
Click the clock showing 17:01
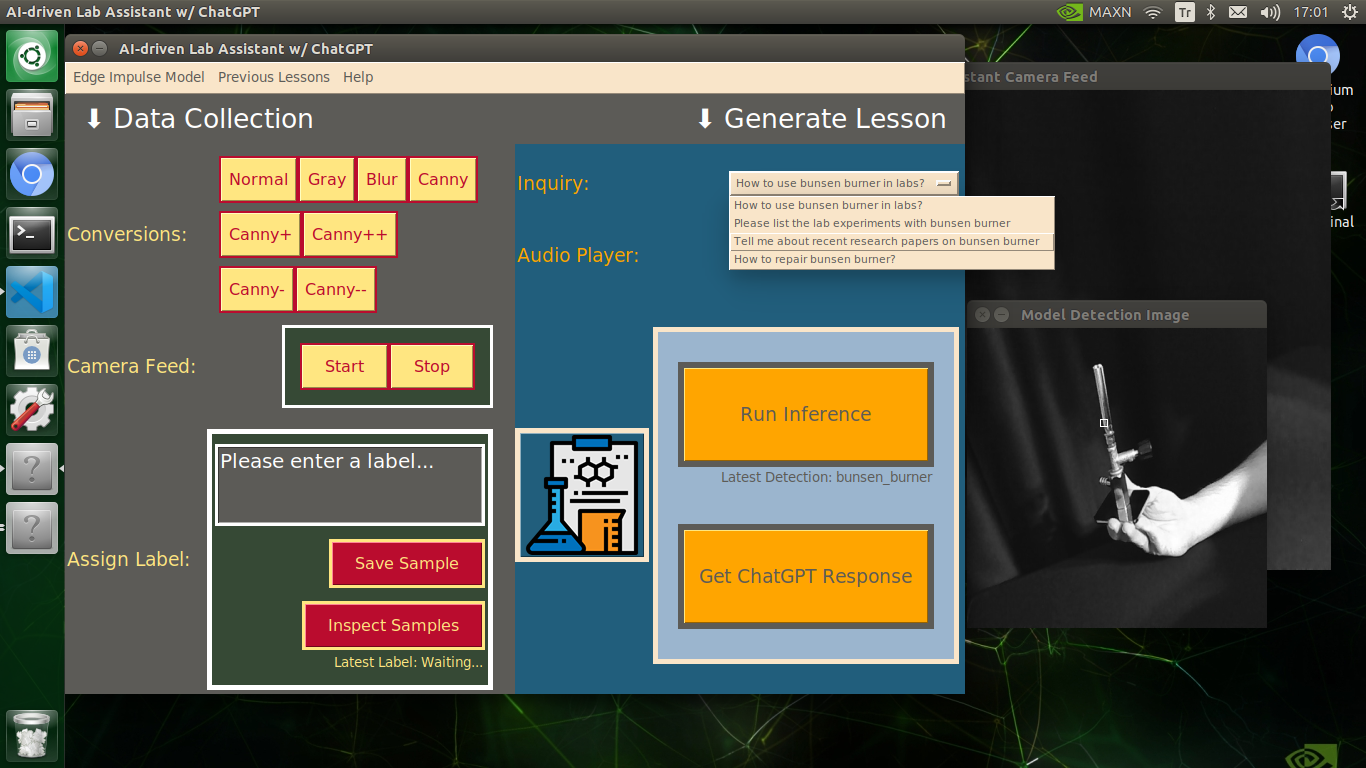[x=1311, y=12]
